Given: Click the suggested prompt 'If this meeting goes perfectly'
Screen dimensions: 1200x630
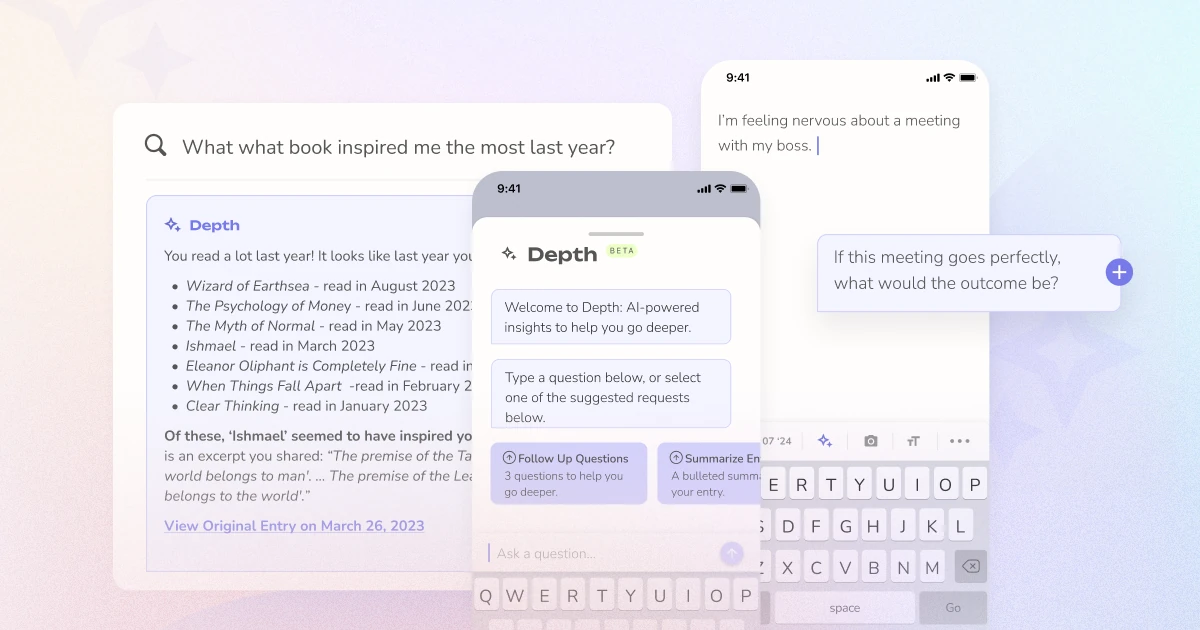Looking at the screenshot, I should click(968, 272).
